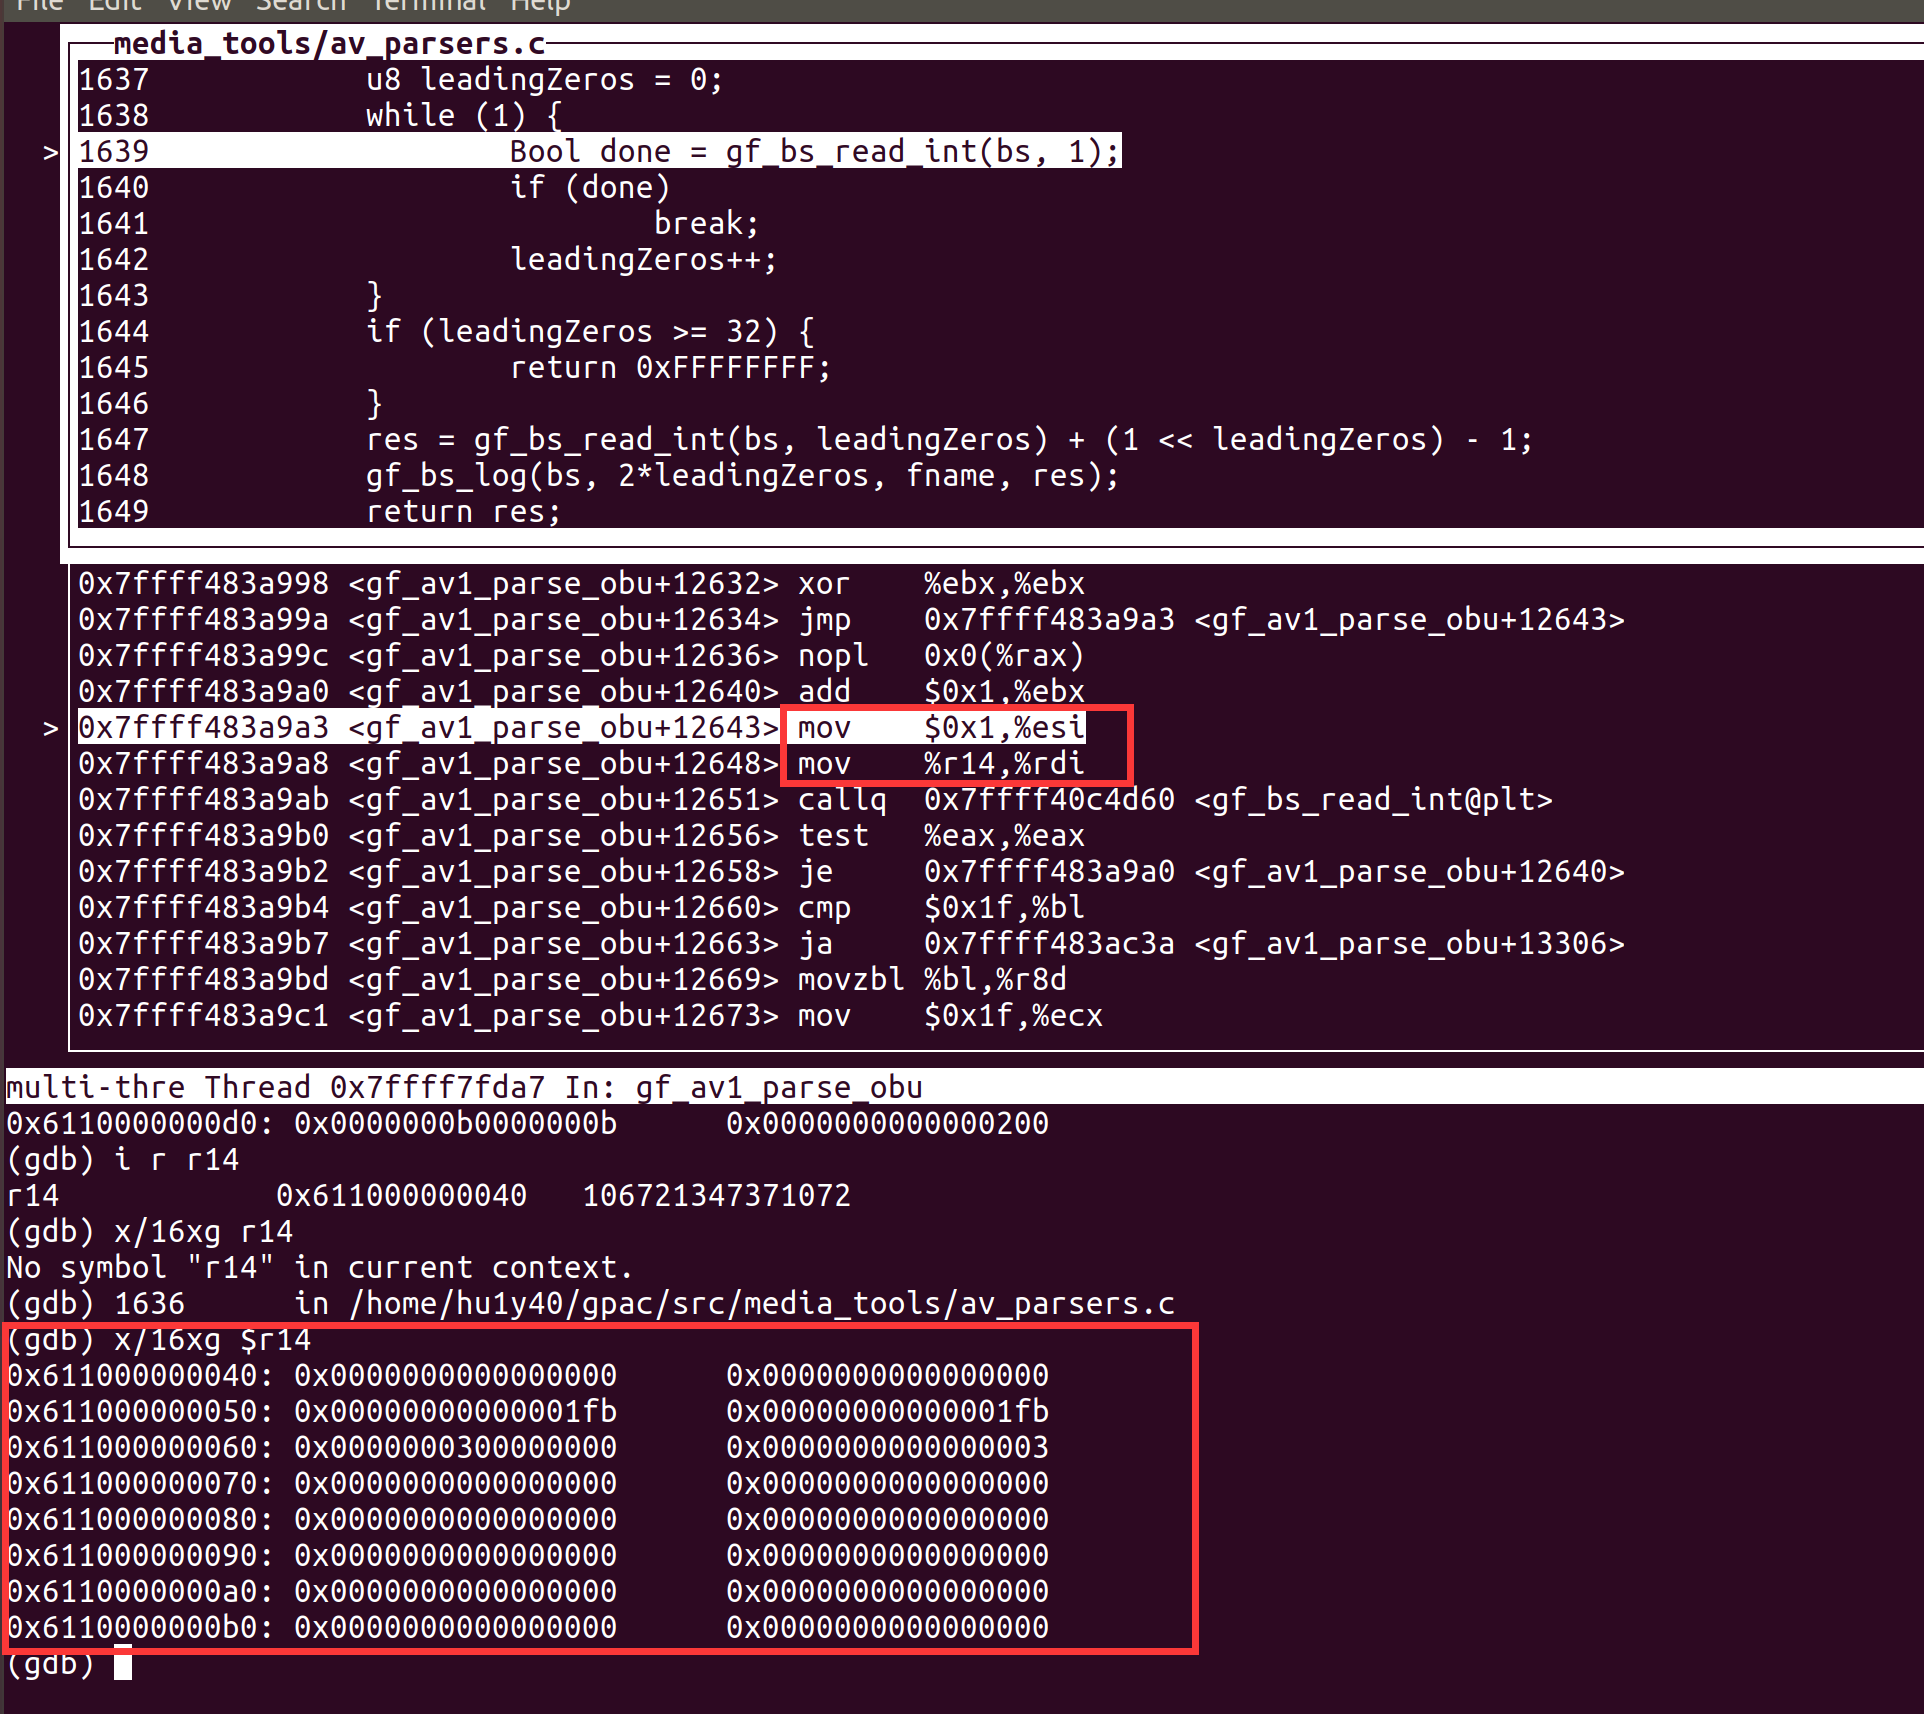Open the Search menu in menu bar
This screenshot has height=1714, width=1924.
tap(301, 6)
